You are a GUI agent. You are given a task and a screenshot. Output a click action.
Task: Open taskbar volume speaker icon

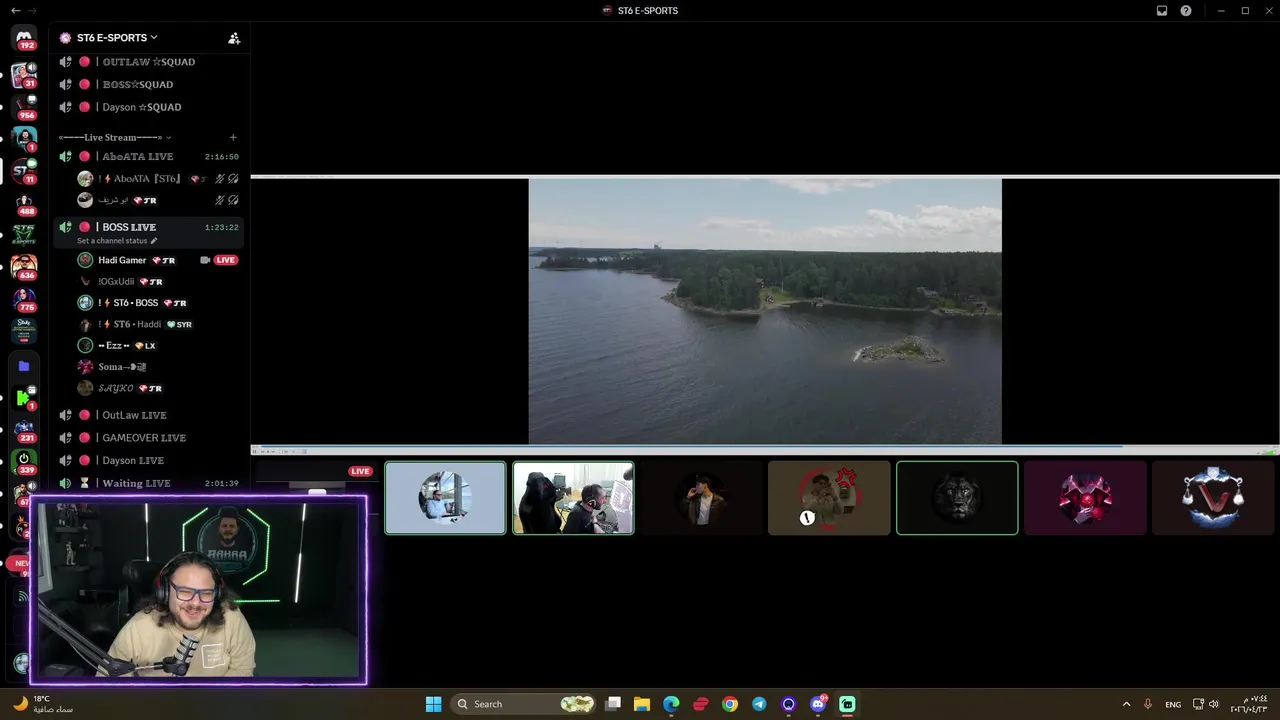click(1213, 704)
